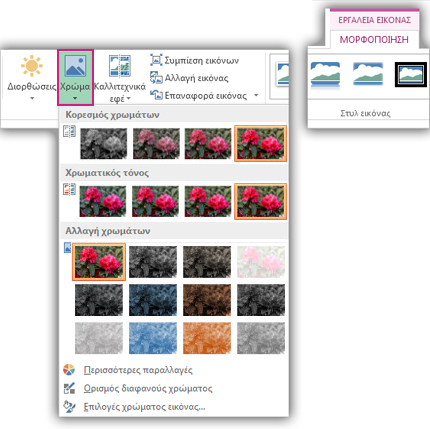Click the Αλλαγή χρωμάτων section heading
The width and height of the screenshot is (430, 429).
click(x=108, y=231)
